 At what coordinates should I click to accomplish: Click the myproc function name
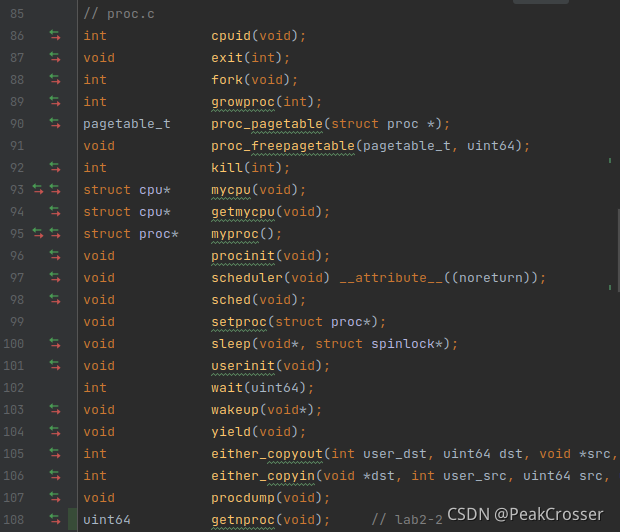coord(235,234)
